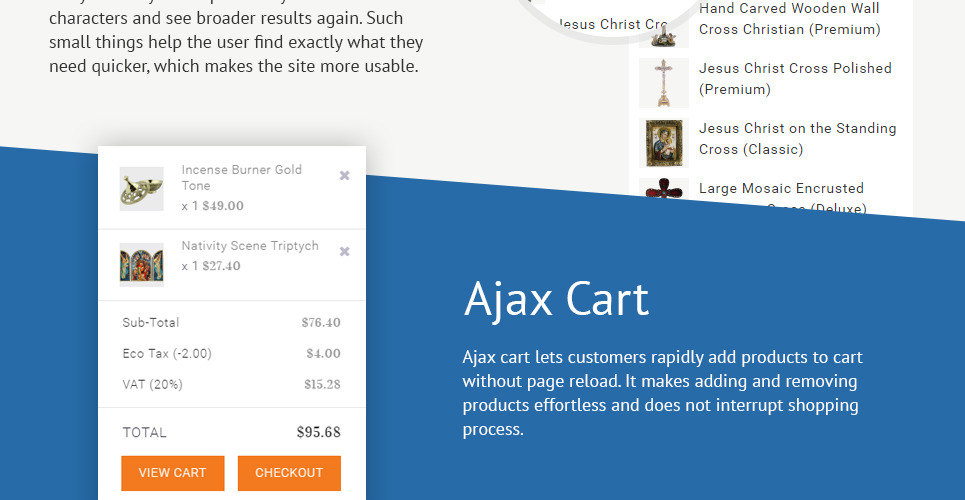The image size is (965, 500).
Task: Open the Jesus Christ Standing Cross thumbnail
Action: (663, 142)
